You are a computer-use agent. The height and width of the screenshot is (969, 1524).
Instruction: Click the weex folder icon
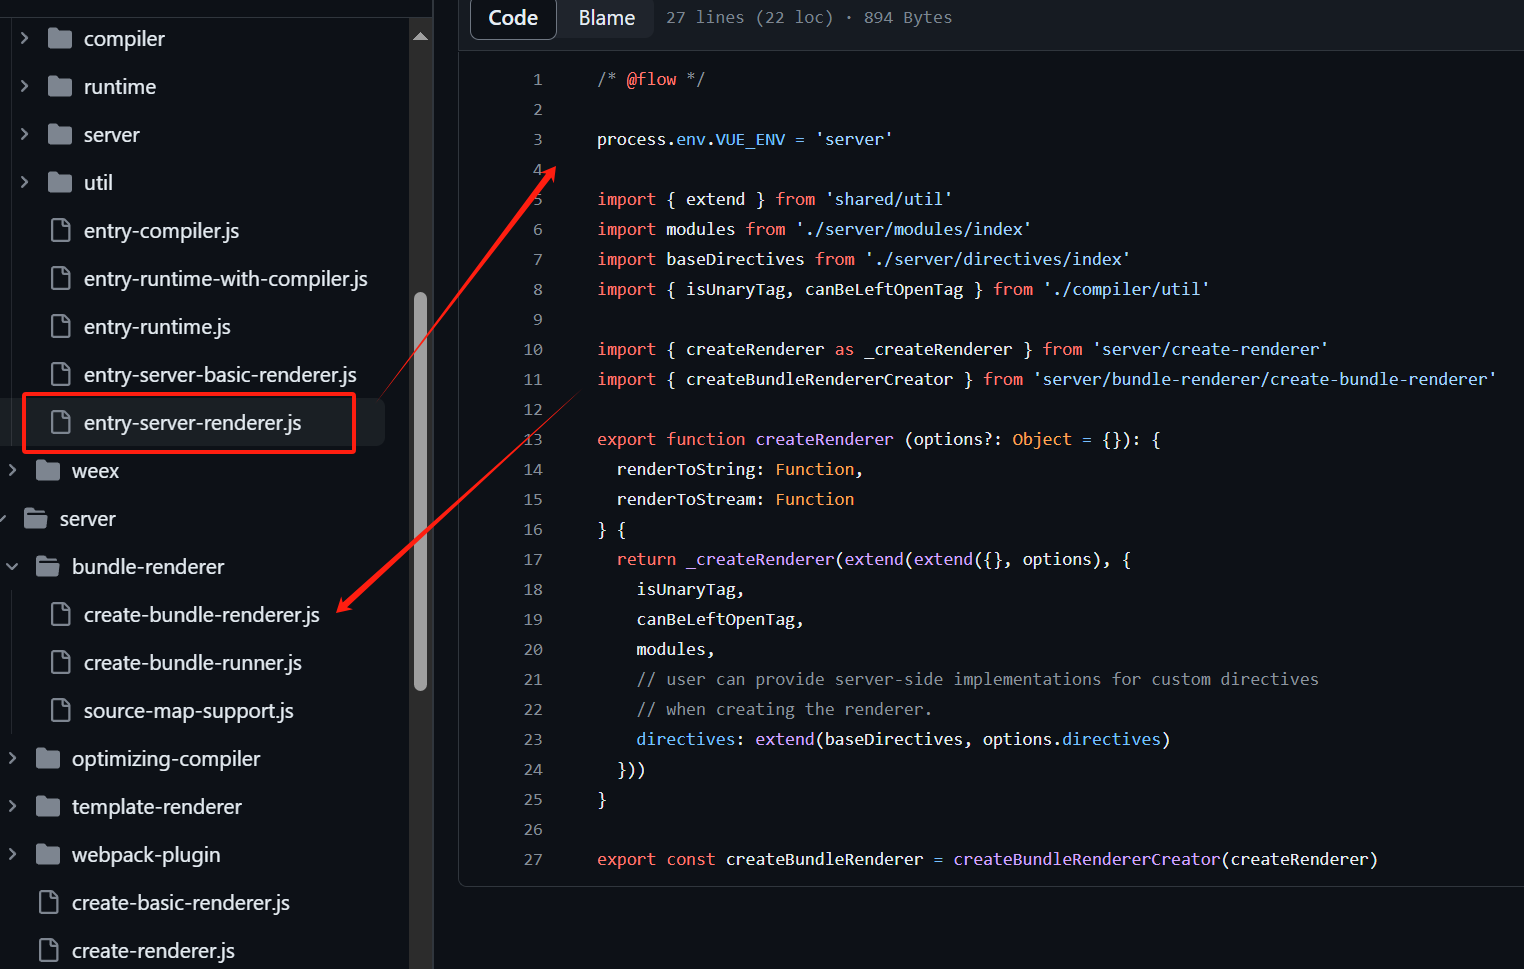[48, 471]
